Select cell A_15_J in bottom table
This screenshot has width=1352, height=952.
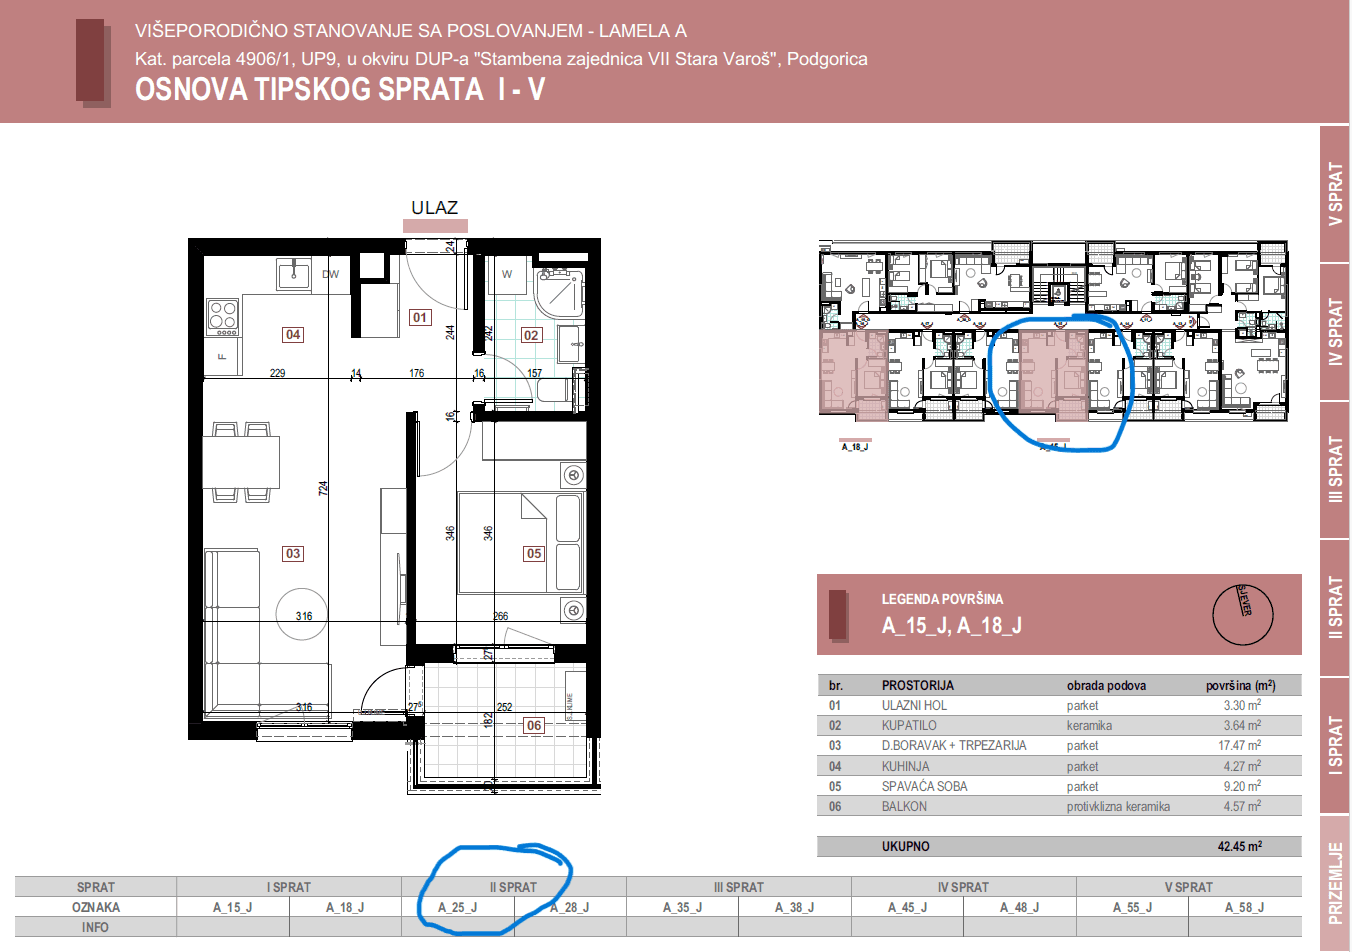pos(233,907)
